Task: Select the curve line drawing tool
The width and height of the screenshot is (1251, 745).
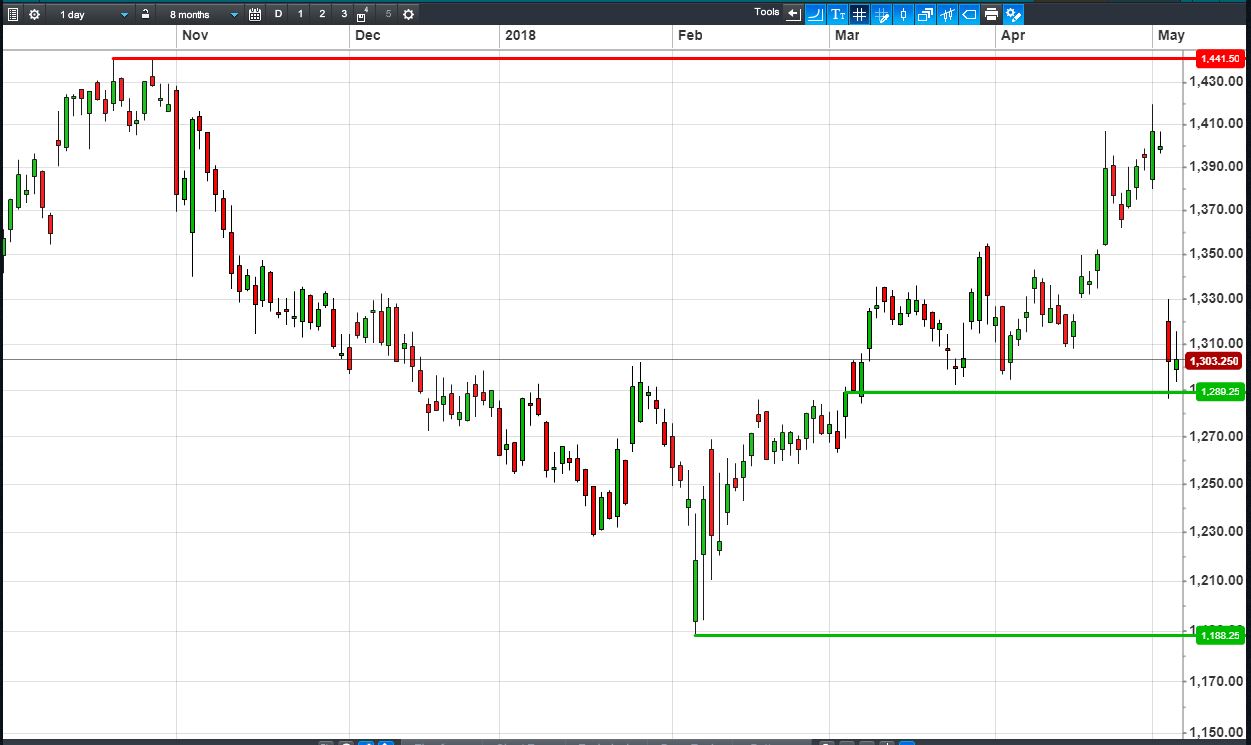Action: tap(815, 14)
